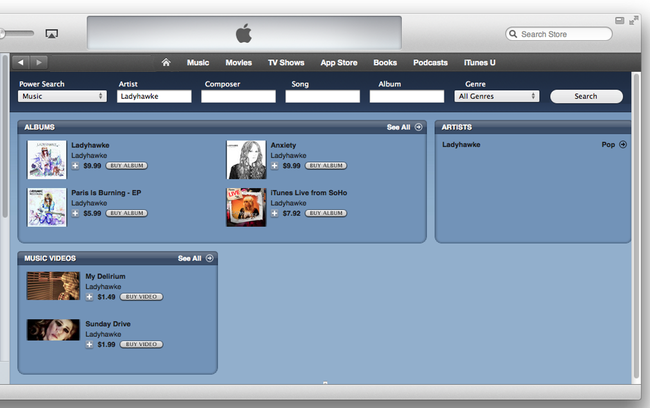Viewport: 650px width, 408px height.
Task: Open the Power Search Music dropdown
Action: pyautogui.click(x=62, y=96)
